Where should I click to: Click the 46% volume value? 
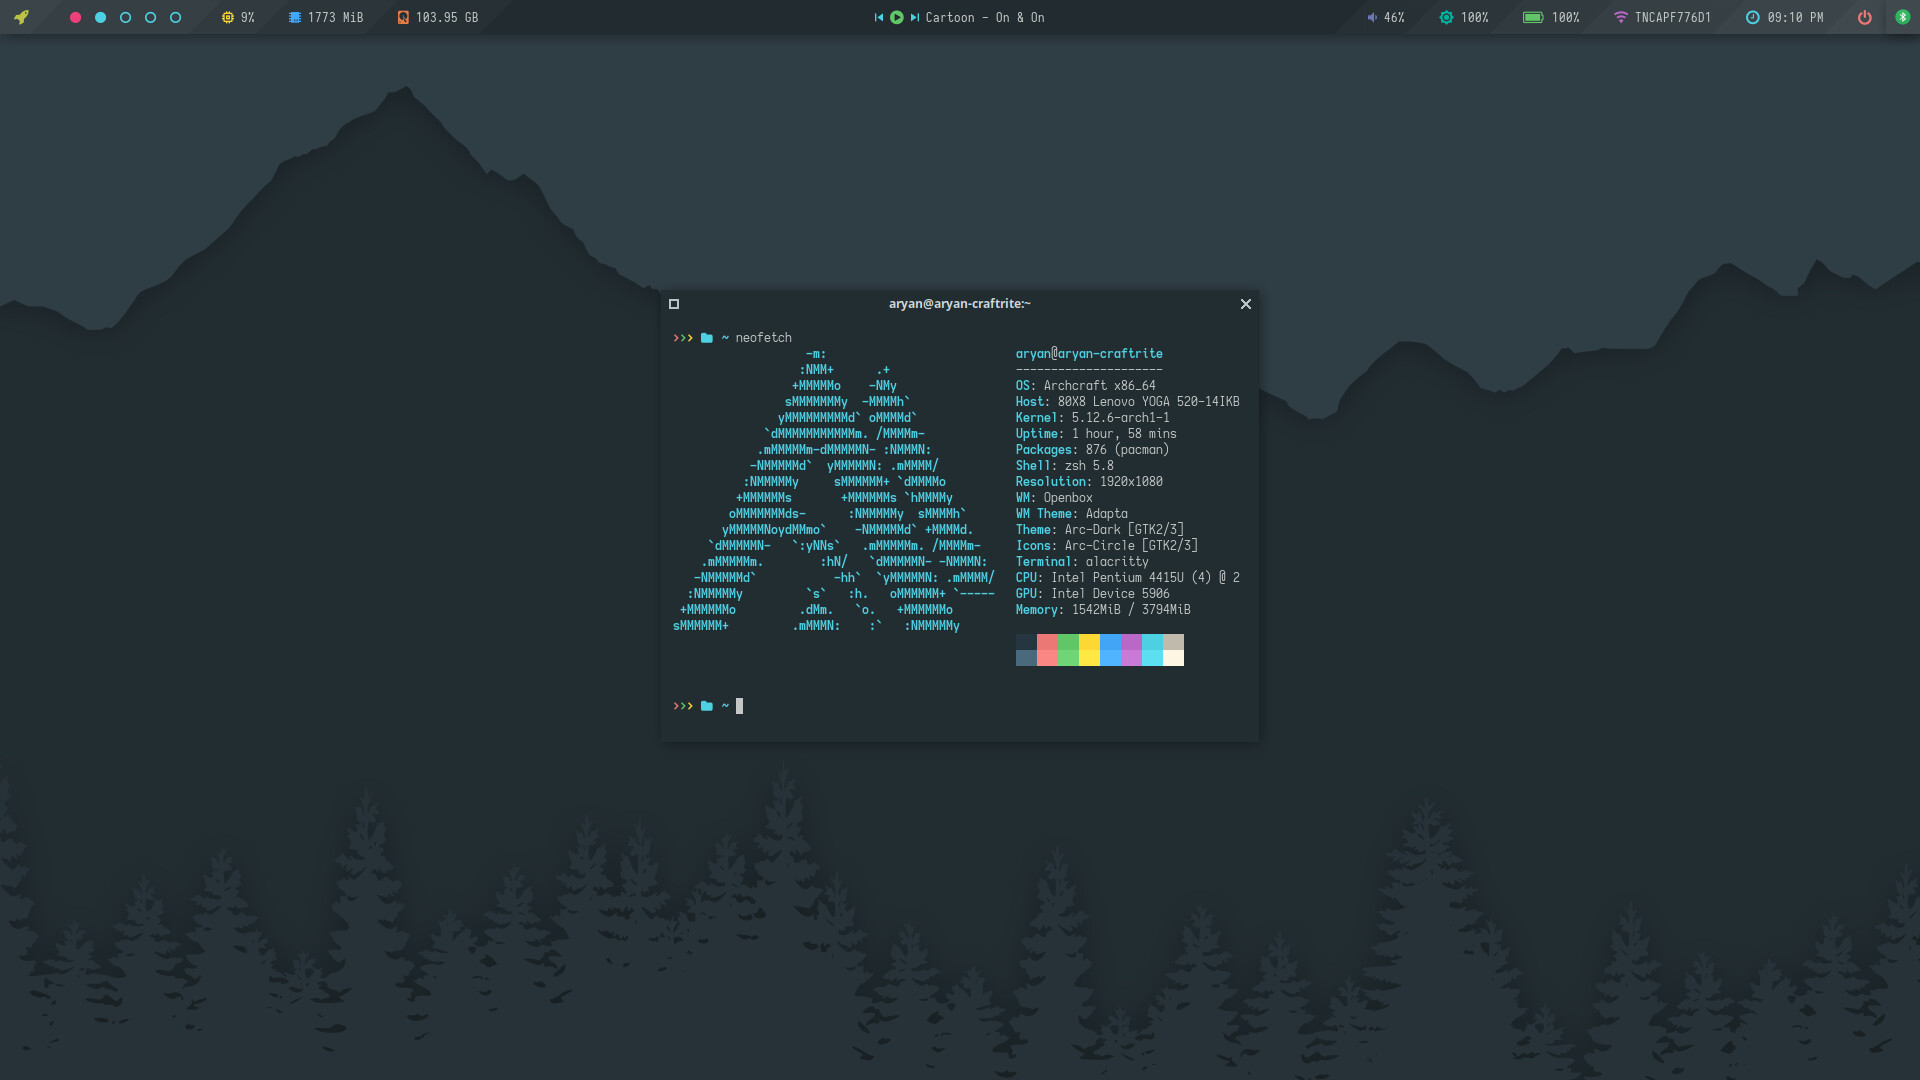[1394, 17]
